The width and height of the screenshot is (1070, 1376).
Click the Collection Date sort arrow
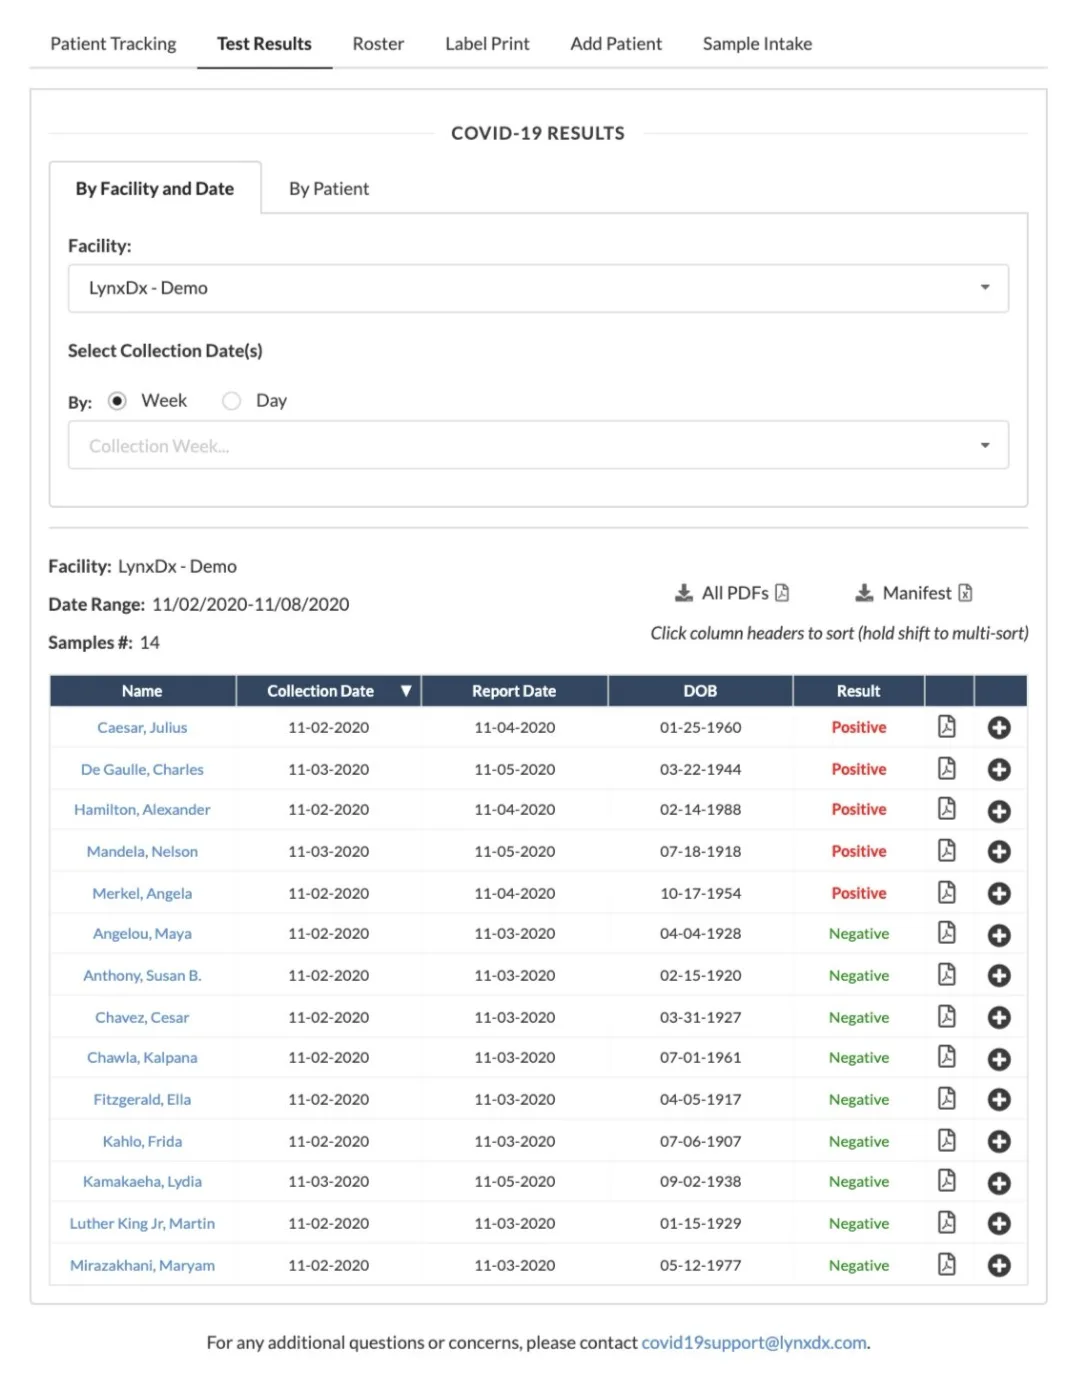point(406,690)
